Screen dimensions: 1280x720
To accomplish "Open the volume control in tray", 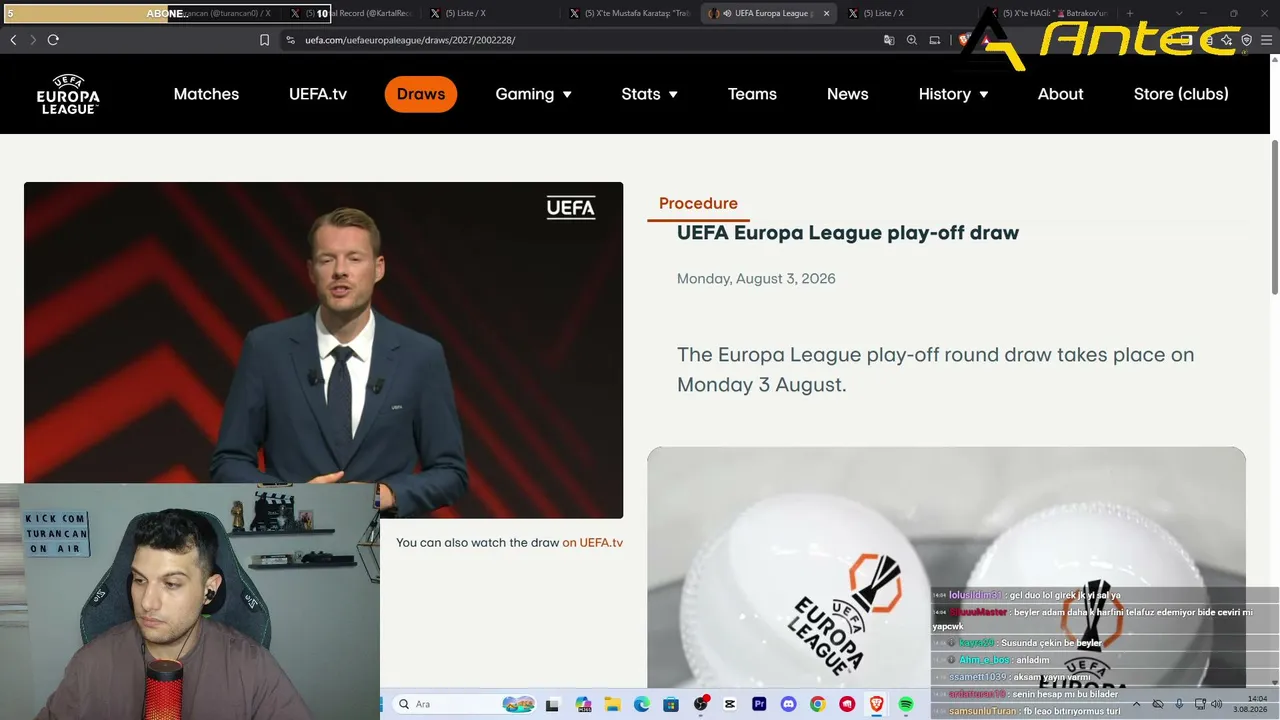I will [1216, 704].
